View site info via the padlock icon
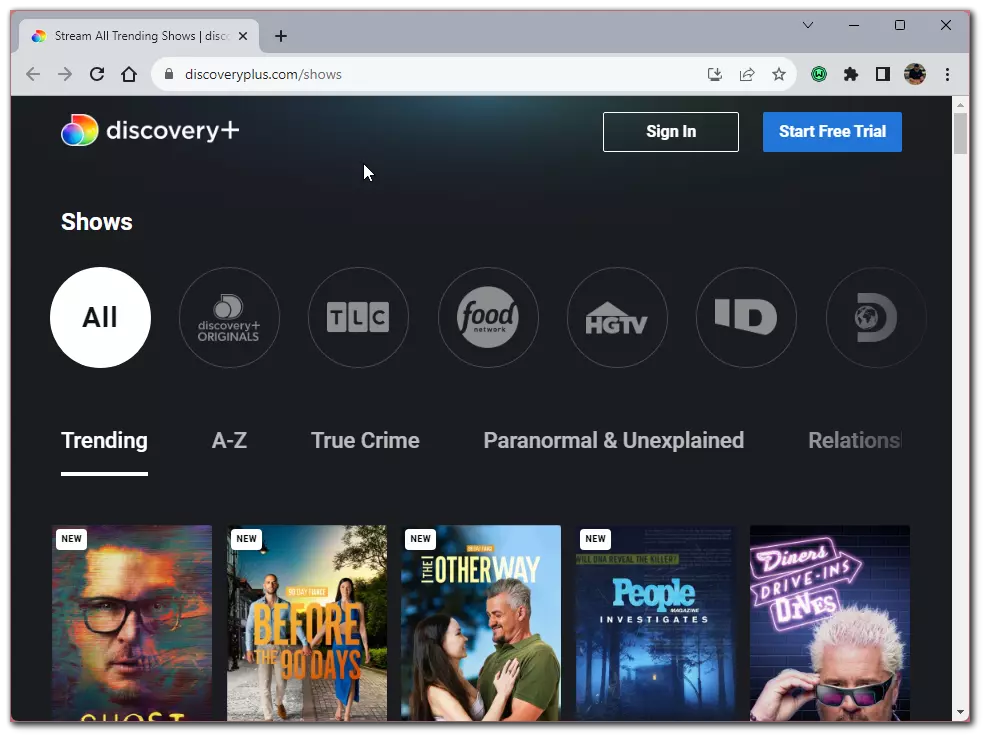 coord(169,74)
